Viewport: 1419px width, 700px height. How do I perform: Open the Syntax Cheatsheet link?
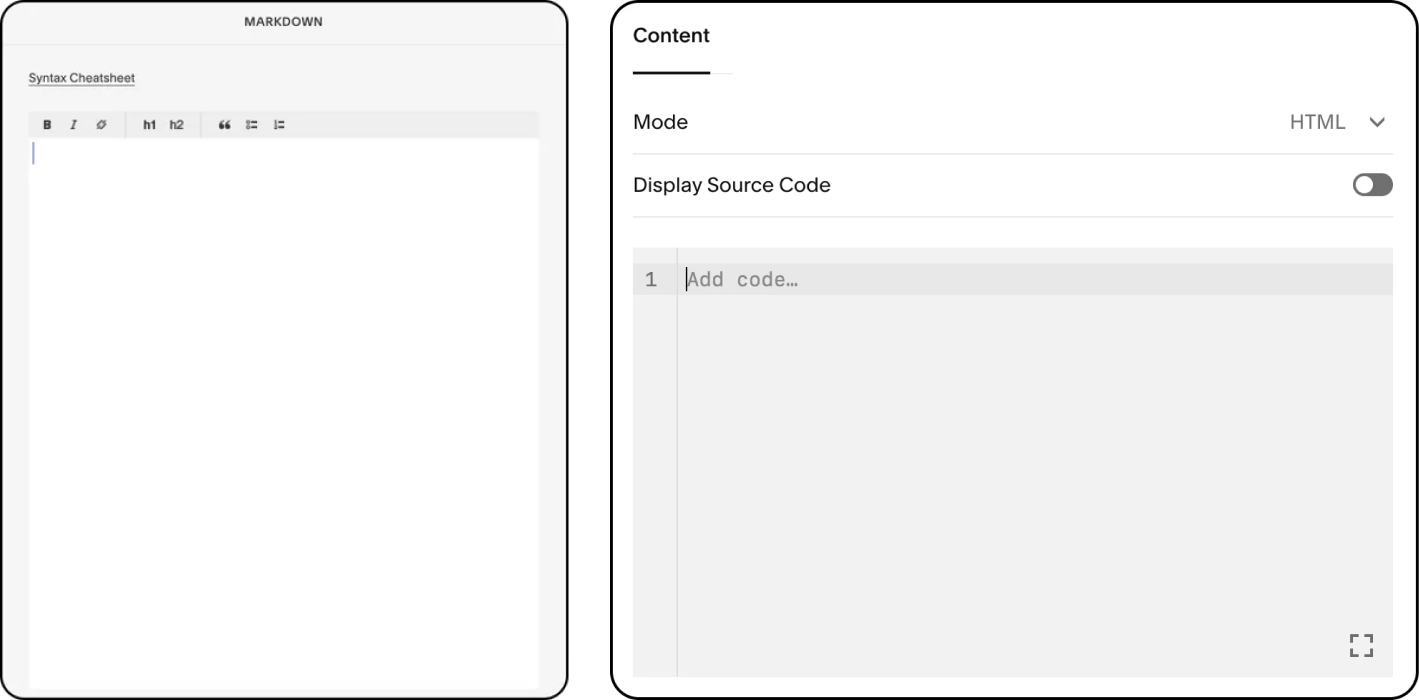click(x=82, y=78)
